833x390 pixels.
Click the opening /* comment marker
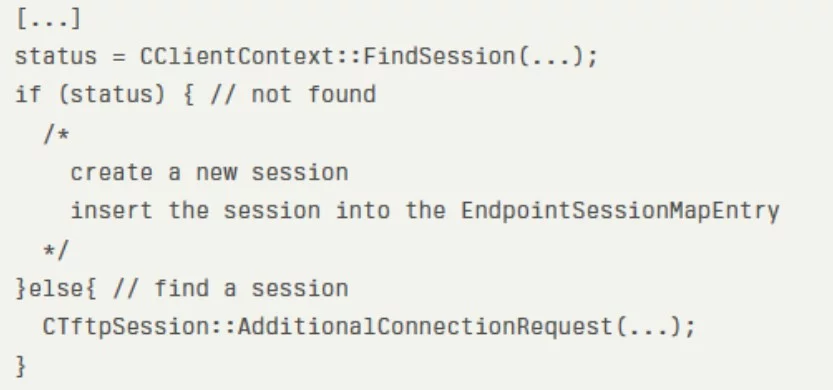click(x=56, y=133)
